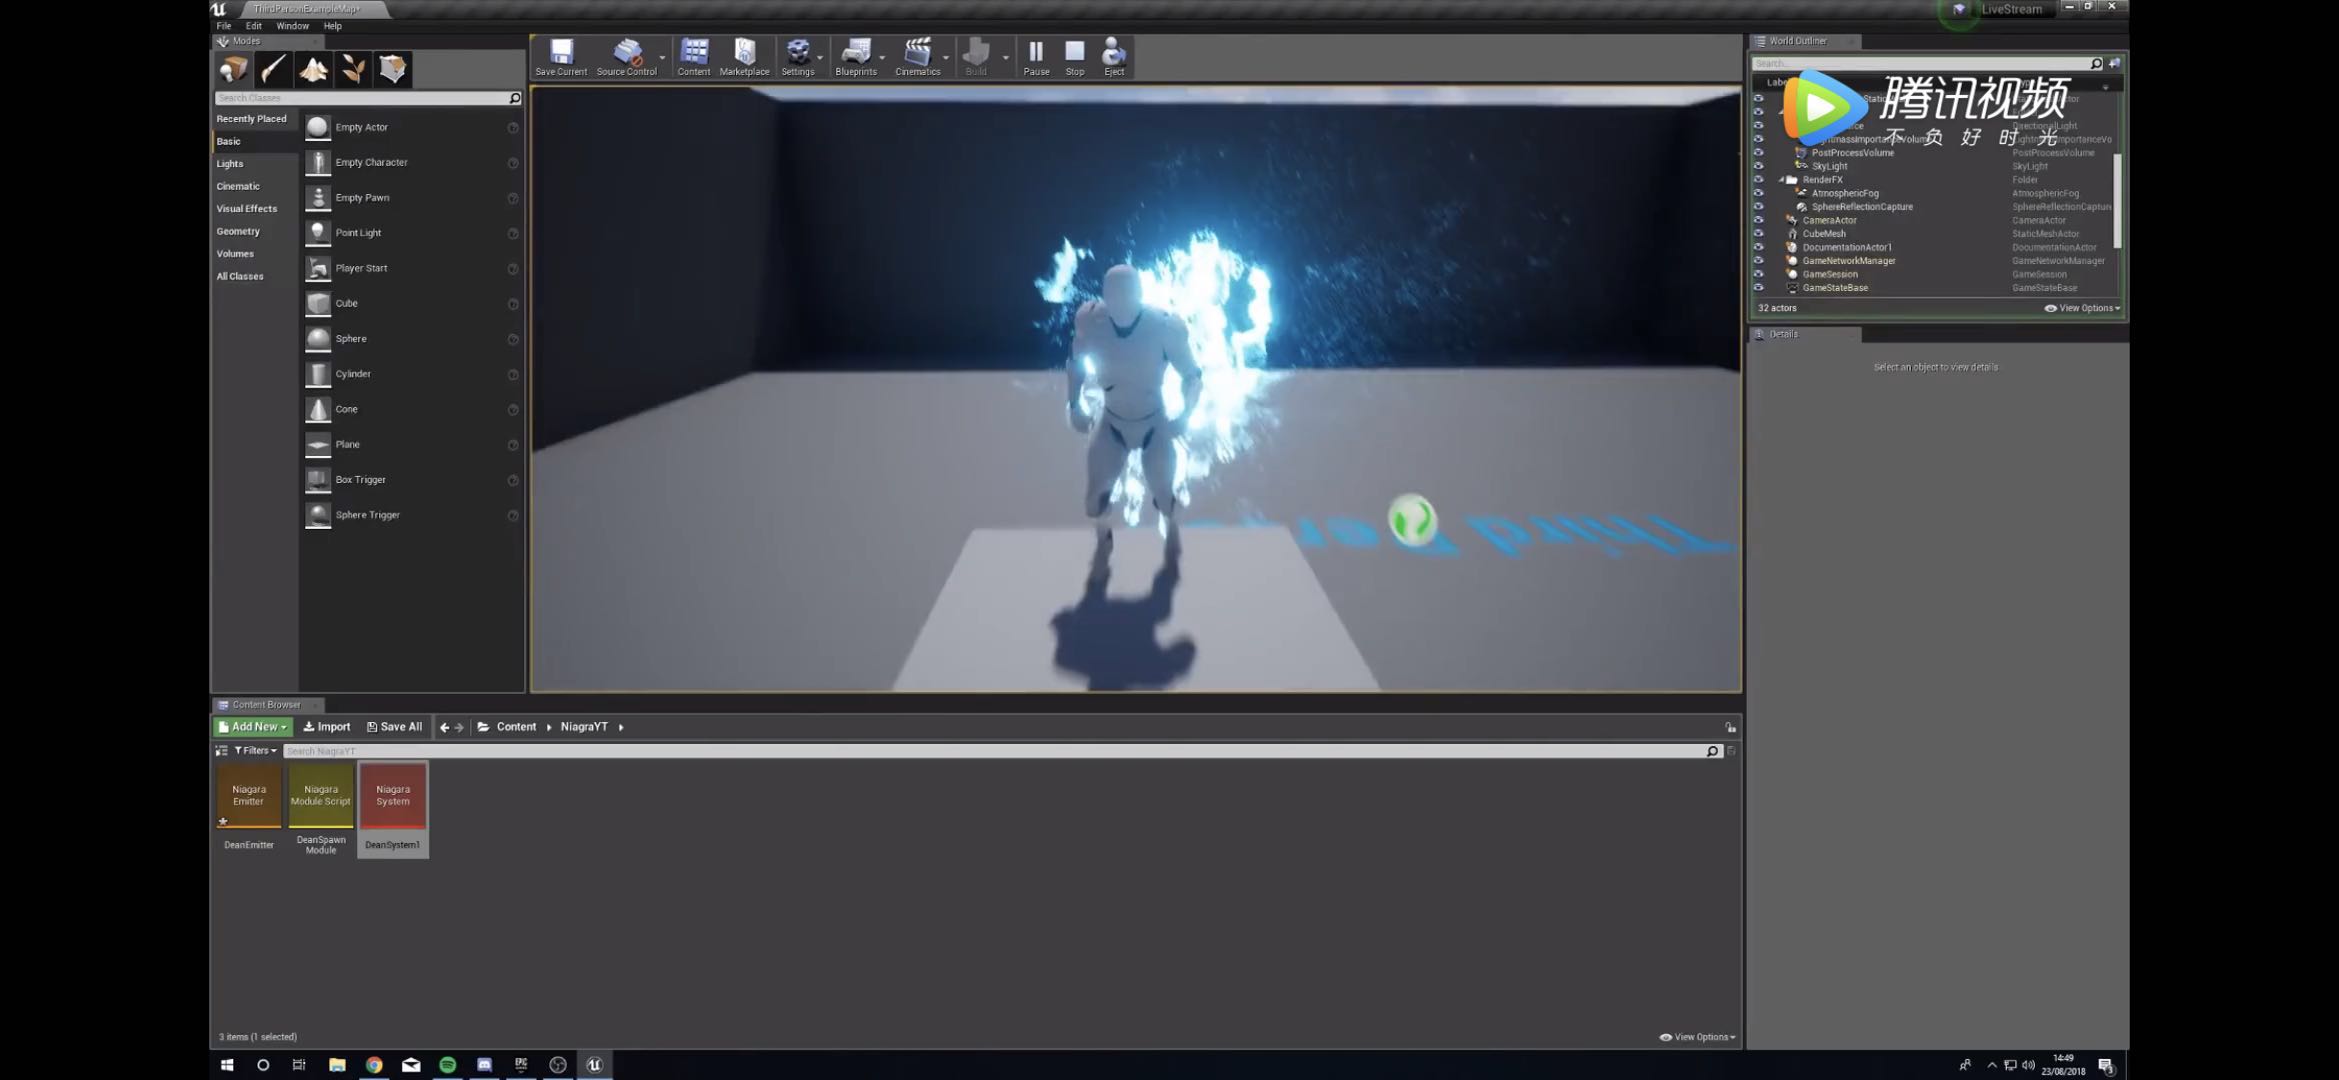Open the Source Control toolbar icon
Image resolution: width=2339 pixels, height=1080 pixels.
tap(627, 52)
